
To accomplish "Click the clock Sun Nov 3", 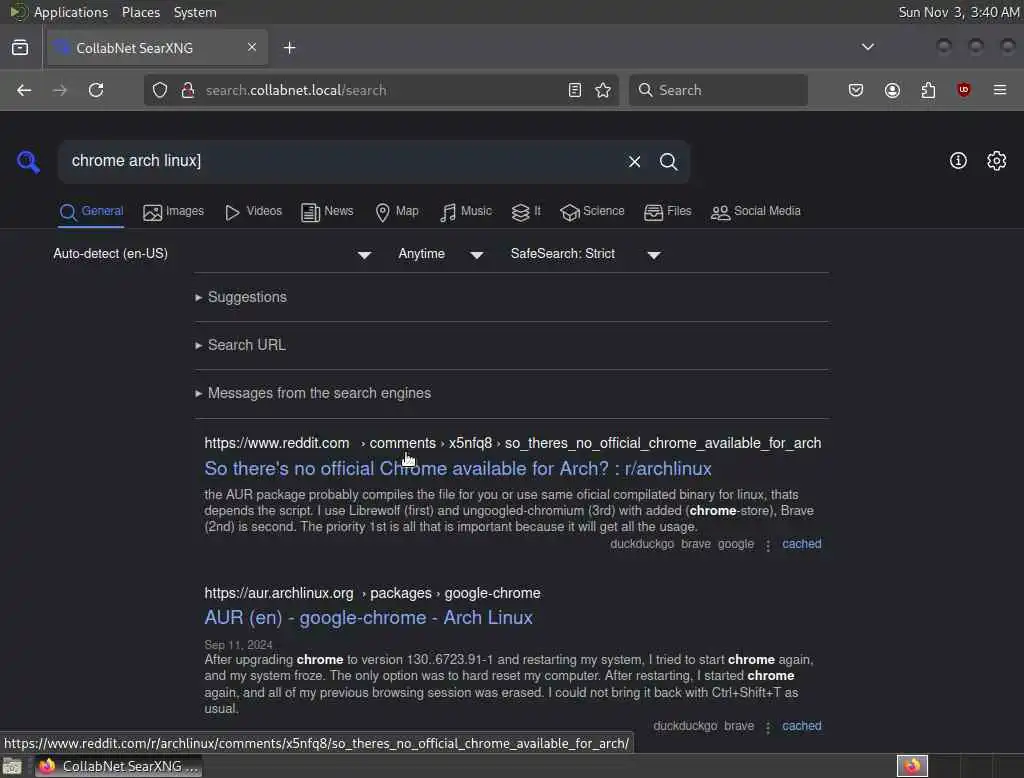I will tap(958, 12).
